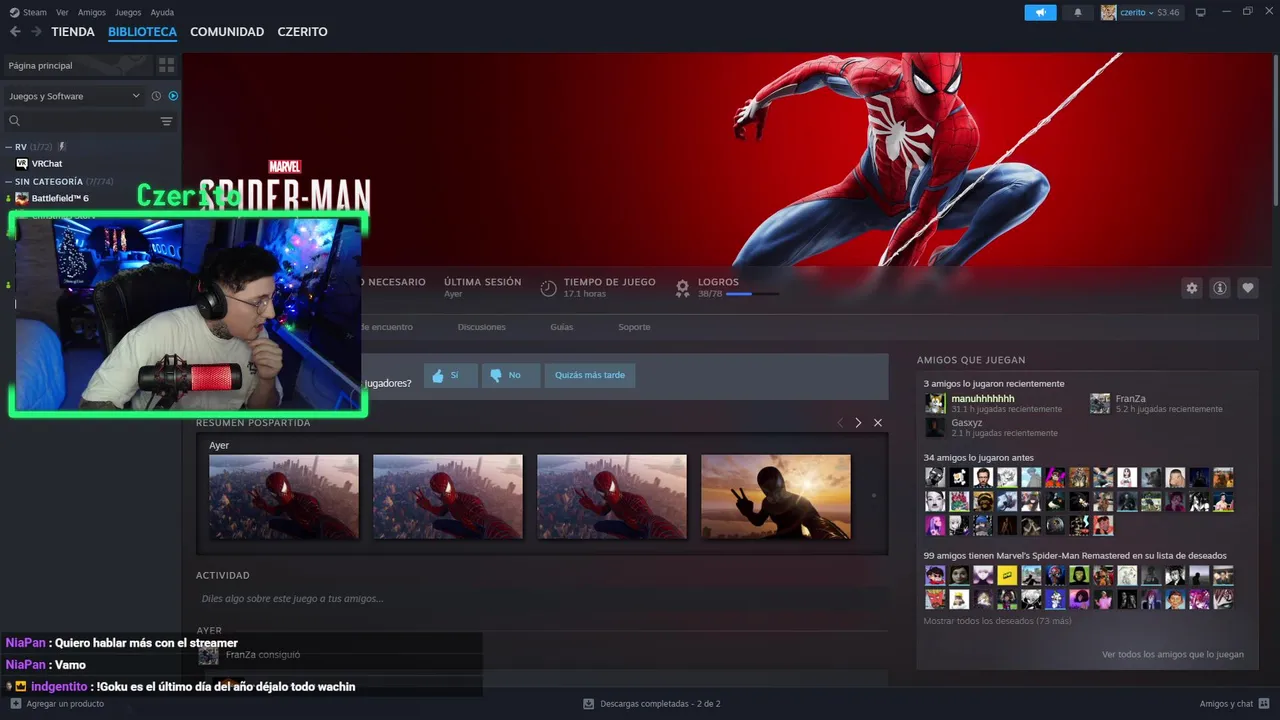The height and width of the screenshot is (720, 1280).
Task: Add Spider-Man to favorites heart icon
Action: [1248, 288]
